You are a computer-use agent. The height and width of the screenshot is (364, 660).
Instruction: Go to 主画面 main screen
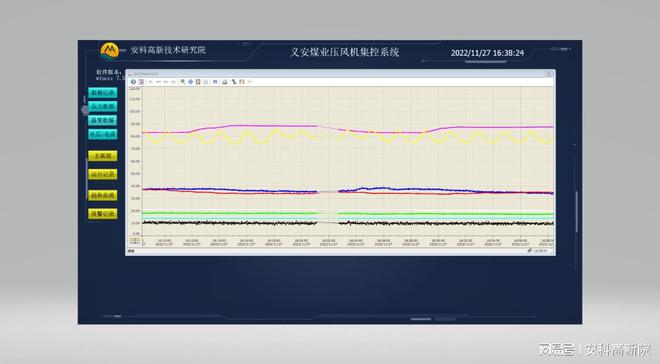[103, 156]
